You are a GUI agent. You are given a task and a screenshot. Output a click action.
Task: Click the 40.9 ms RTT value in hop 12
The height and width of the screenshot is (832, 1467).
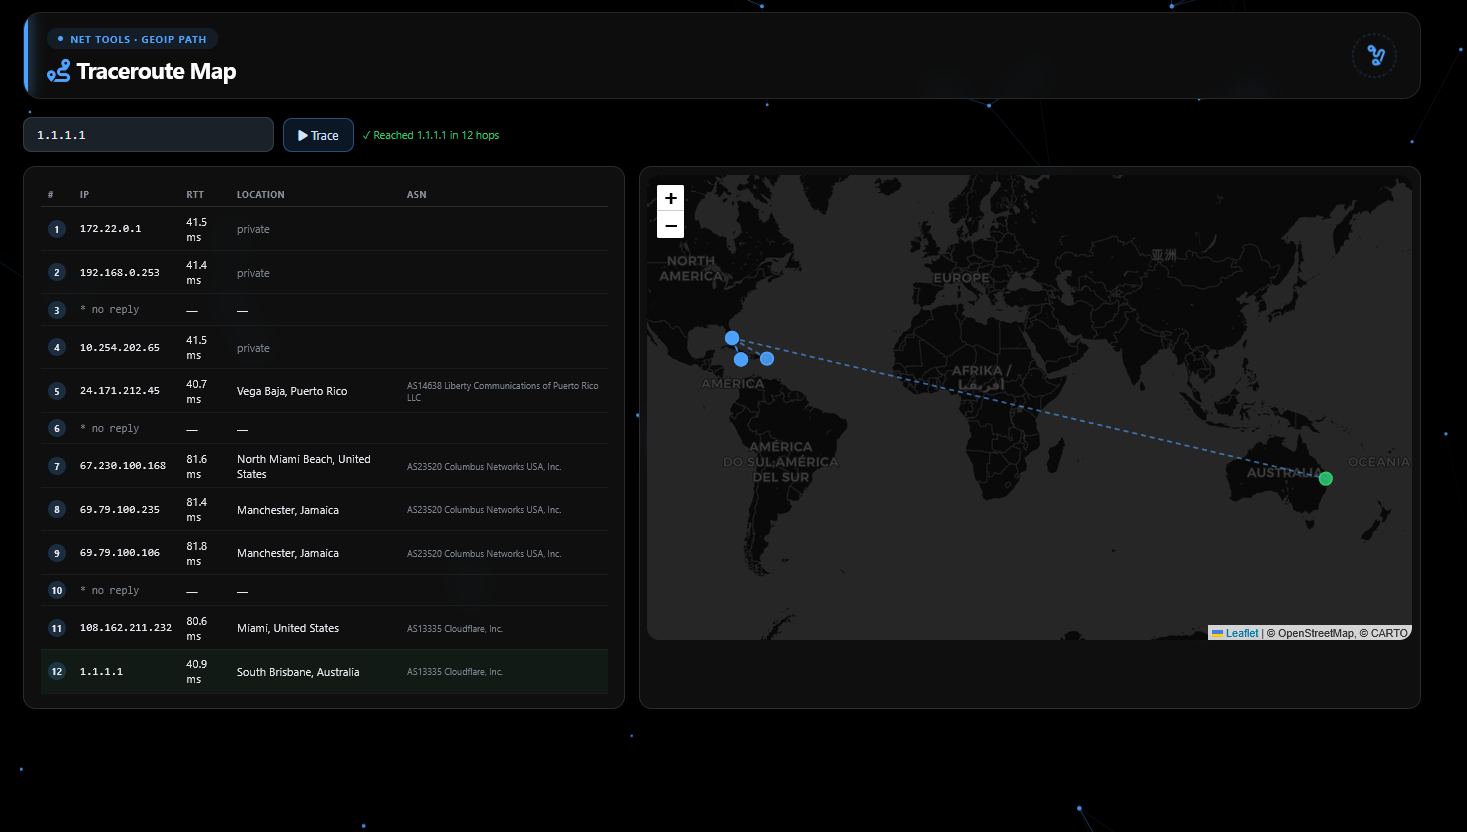197,671
